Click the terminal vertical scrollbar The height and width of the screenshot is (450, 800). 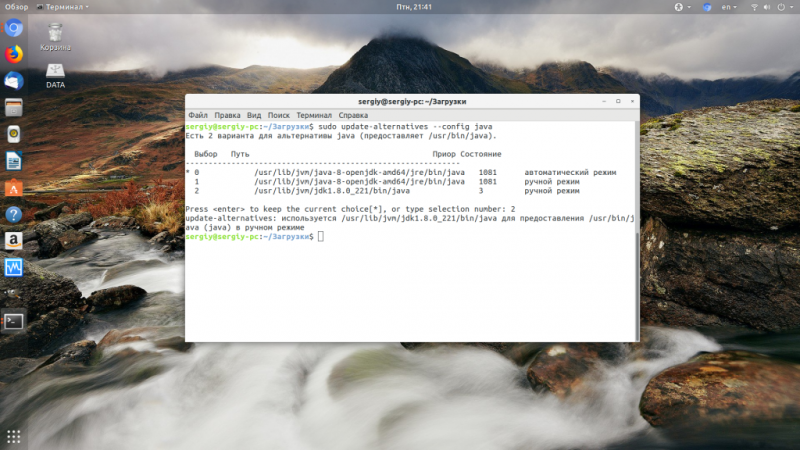[x=637, y=286]
